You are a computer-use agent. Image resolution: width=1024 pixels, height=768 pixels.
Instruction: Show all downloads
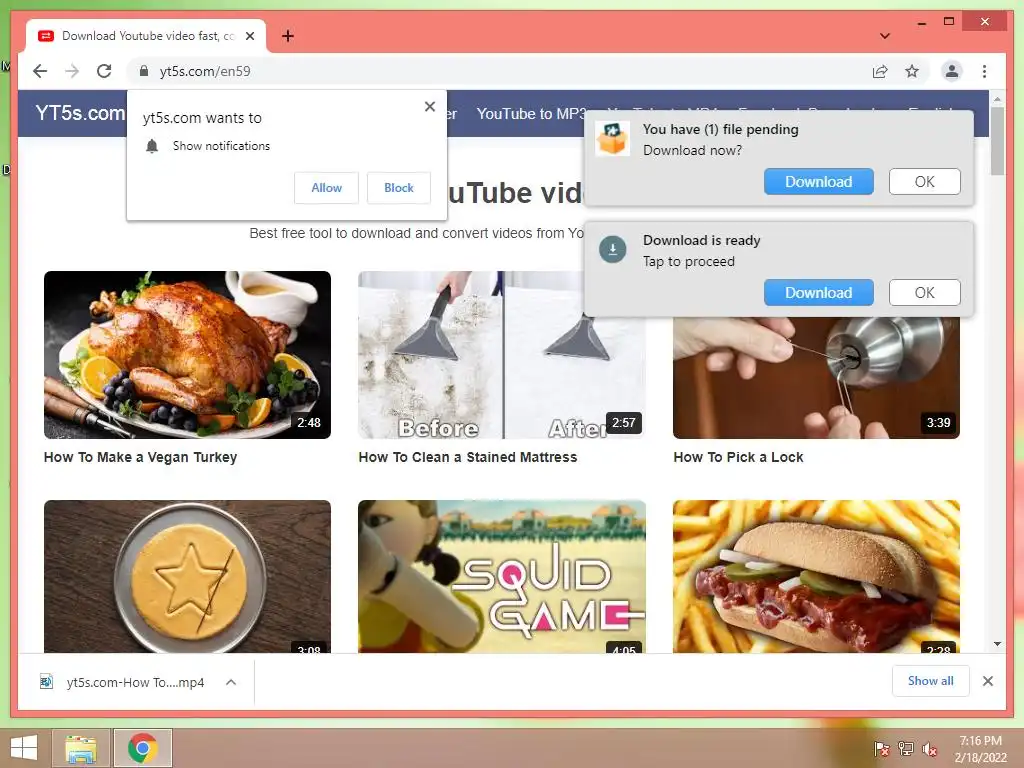tap(930, 681)
